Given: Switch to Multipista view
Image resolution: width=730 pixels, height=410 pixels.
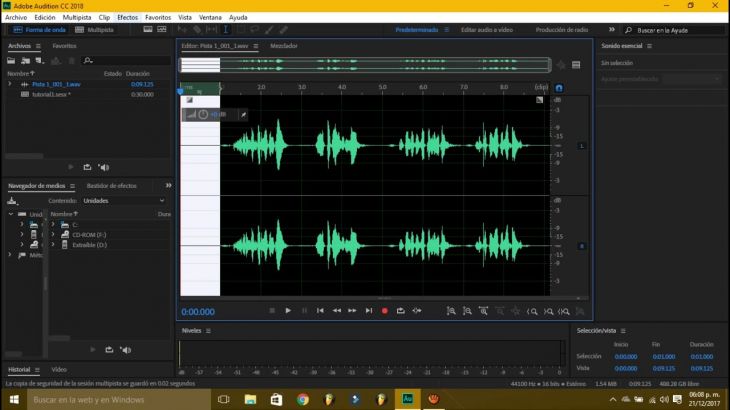Looking at the screenshot, I should coord(95,30).
